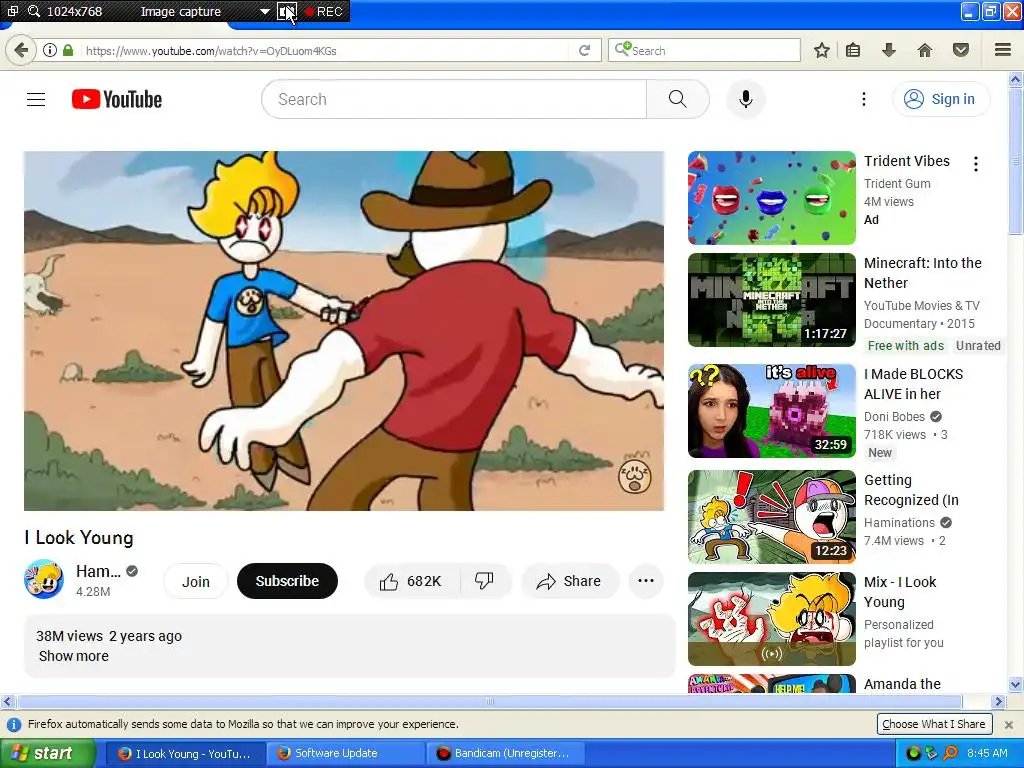
Task: Open more actions ellipsis below the video
Action: (646, 581)
